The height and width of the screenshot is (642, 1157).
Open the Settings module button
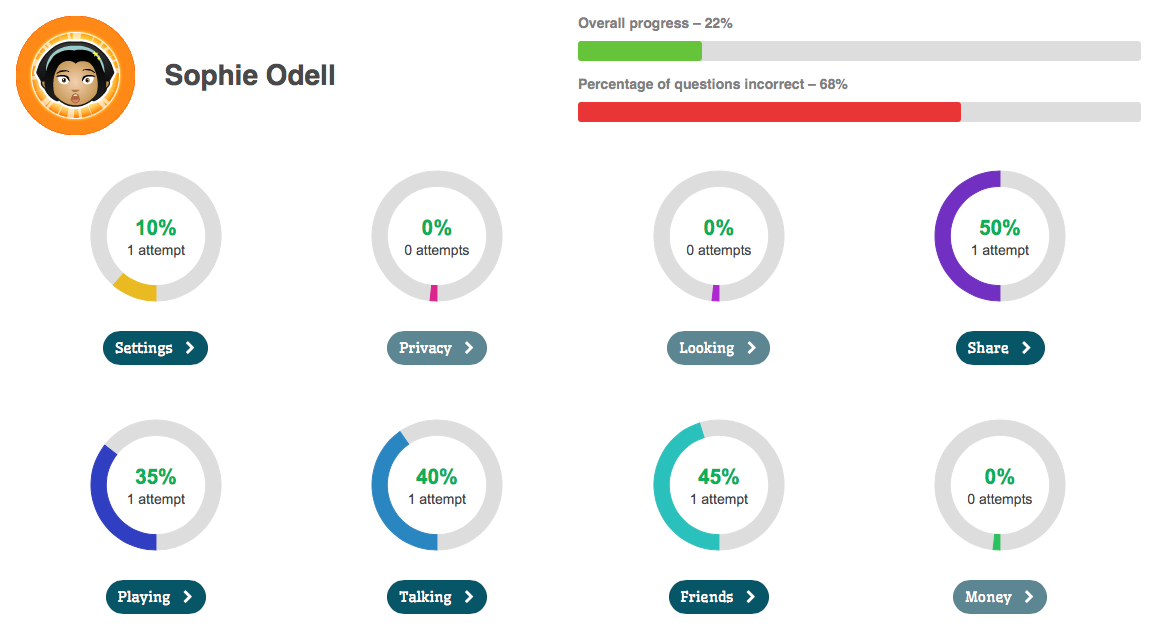click(x=155, y=348)
